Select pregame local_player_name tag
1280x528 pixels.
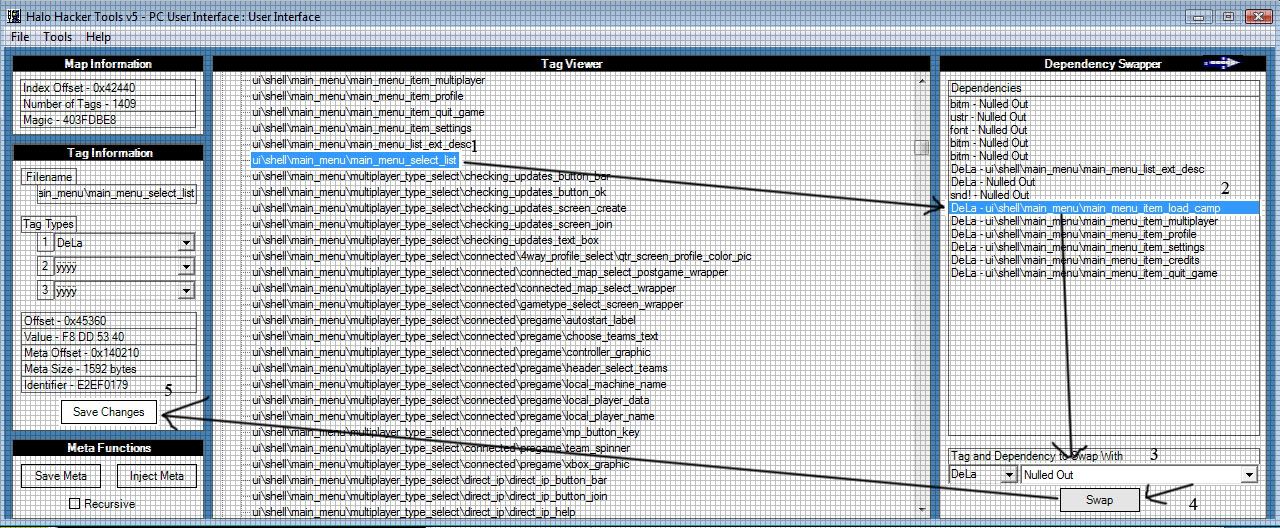pyautogui.click(x=452, y=416)
